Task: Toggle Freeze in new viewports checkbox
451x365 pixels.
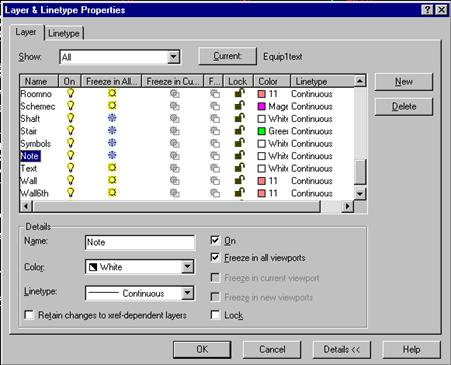Action: pyautogui.click(x=215, y=297)
